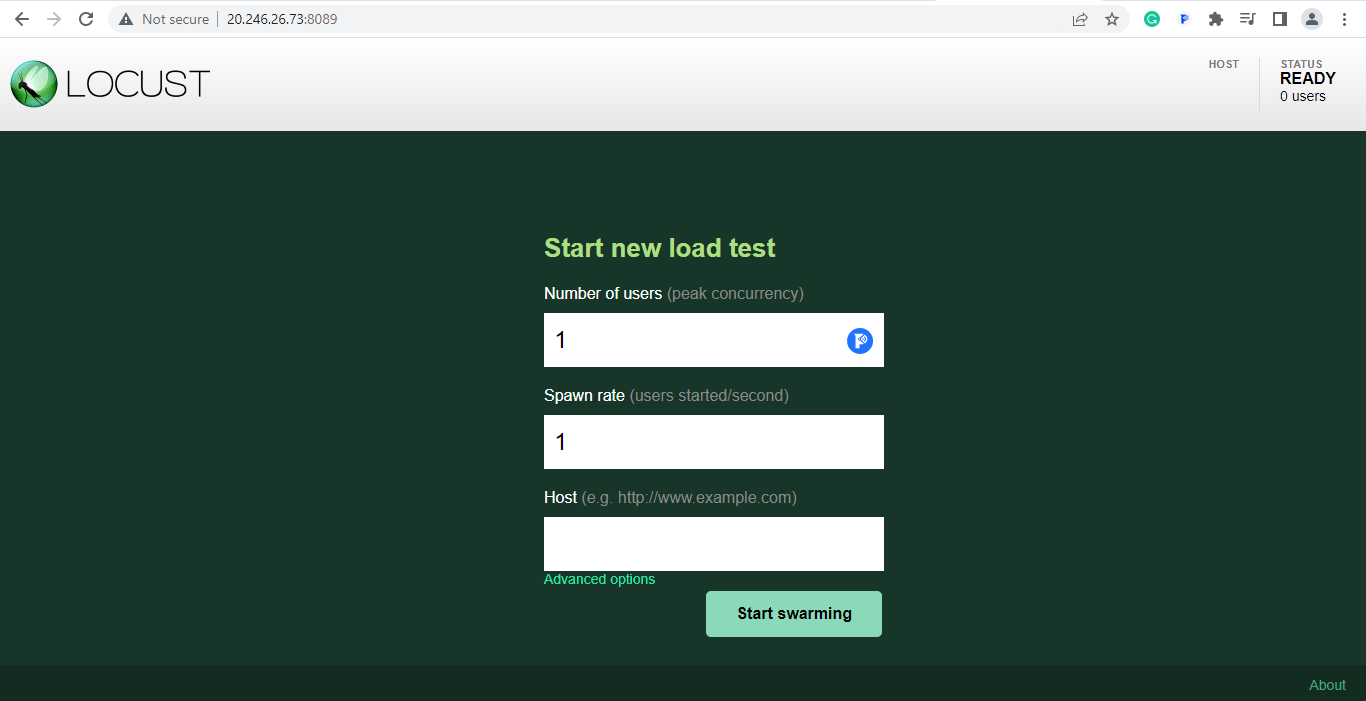Open the Grammarly extension icon
This screenshot has width=1366, height=701.
[x=1151, y=18]
